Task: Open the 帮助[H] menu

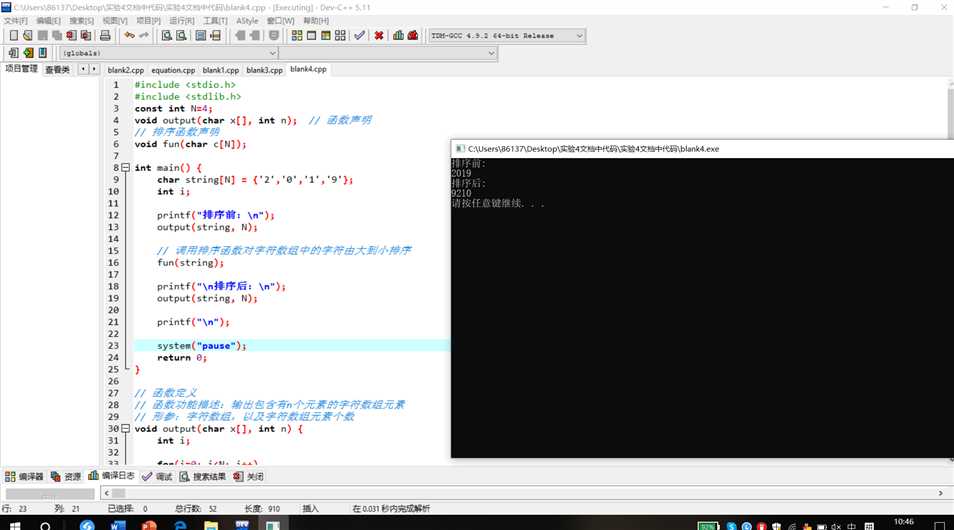Action: tap(316, 21)
